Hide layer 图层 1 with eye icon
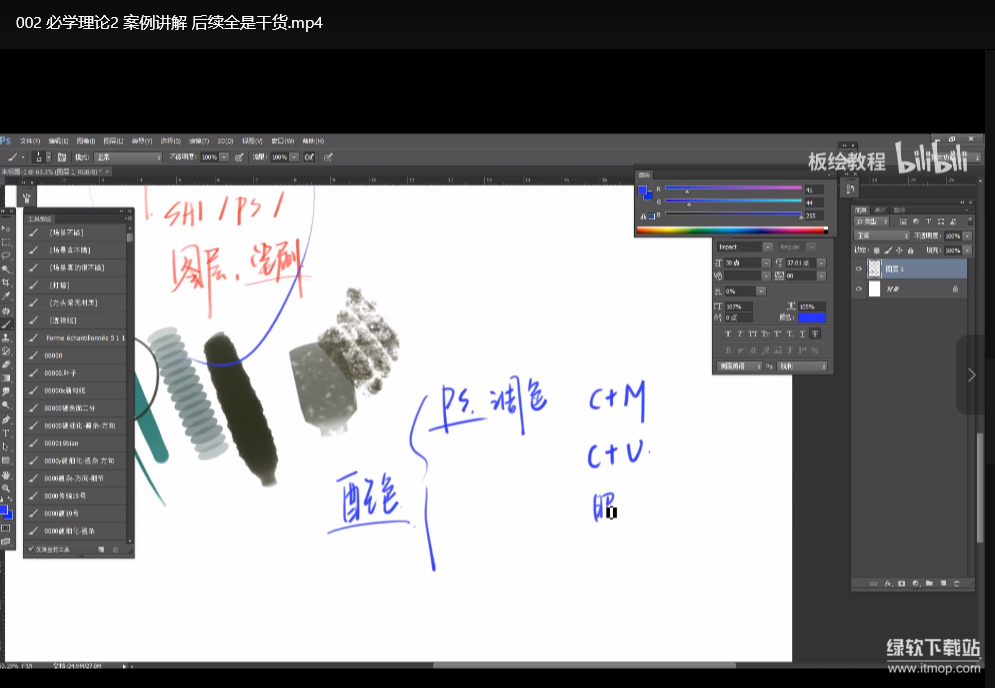 click(x=859, y=269)
